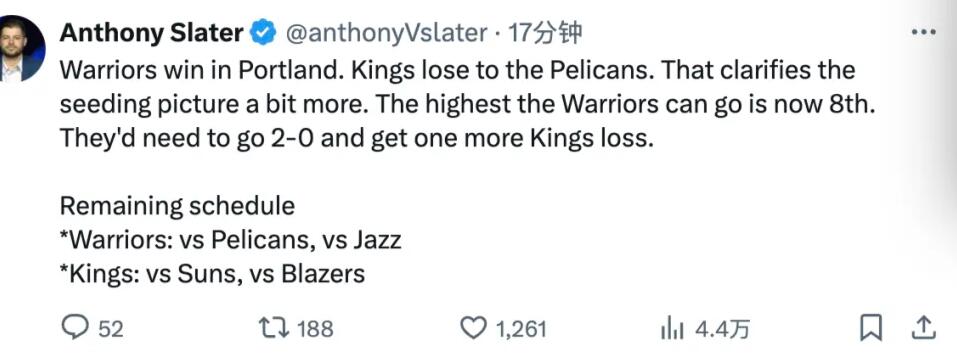Click the 17分钟 timestamp
957x361 pixels.
[x=545, y=33]
